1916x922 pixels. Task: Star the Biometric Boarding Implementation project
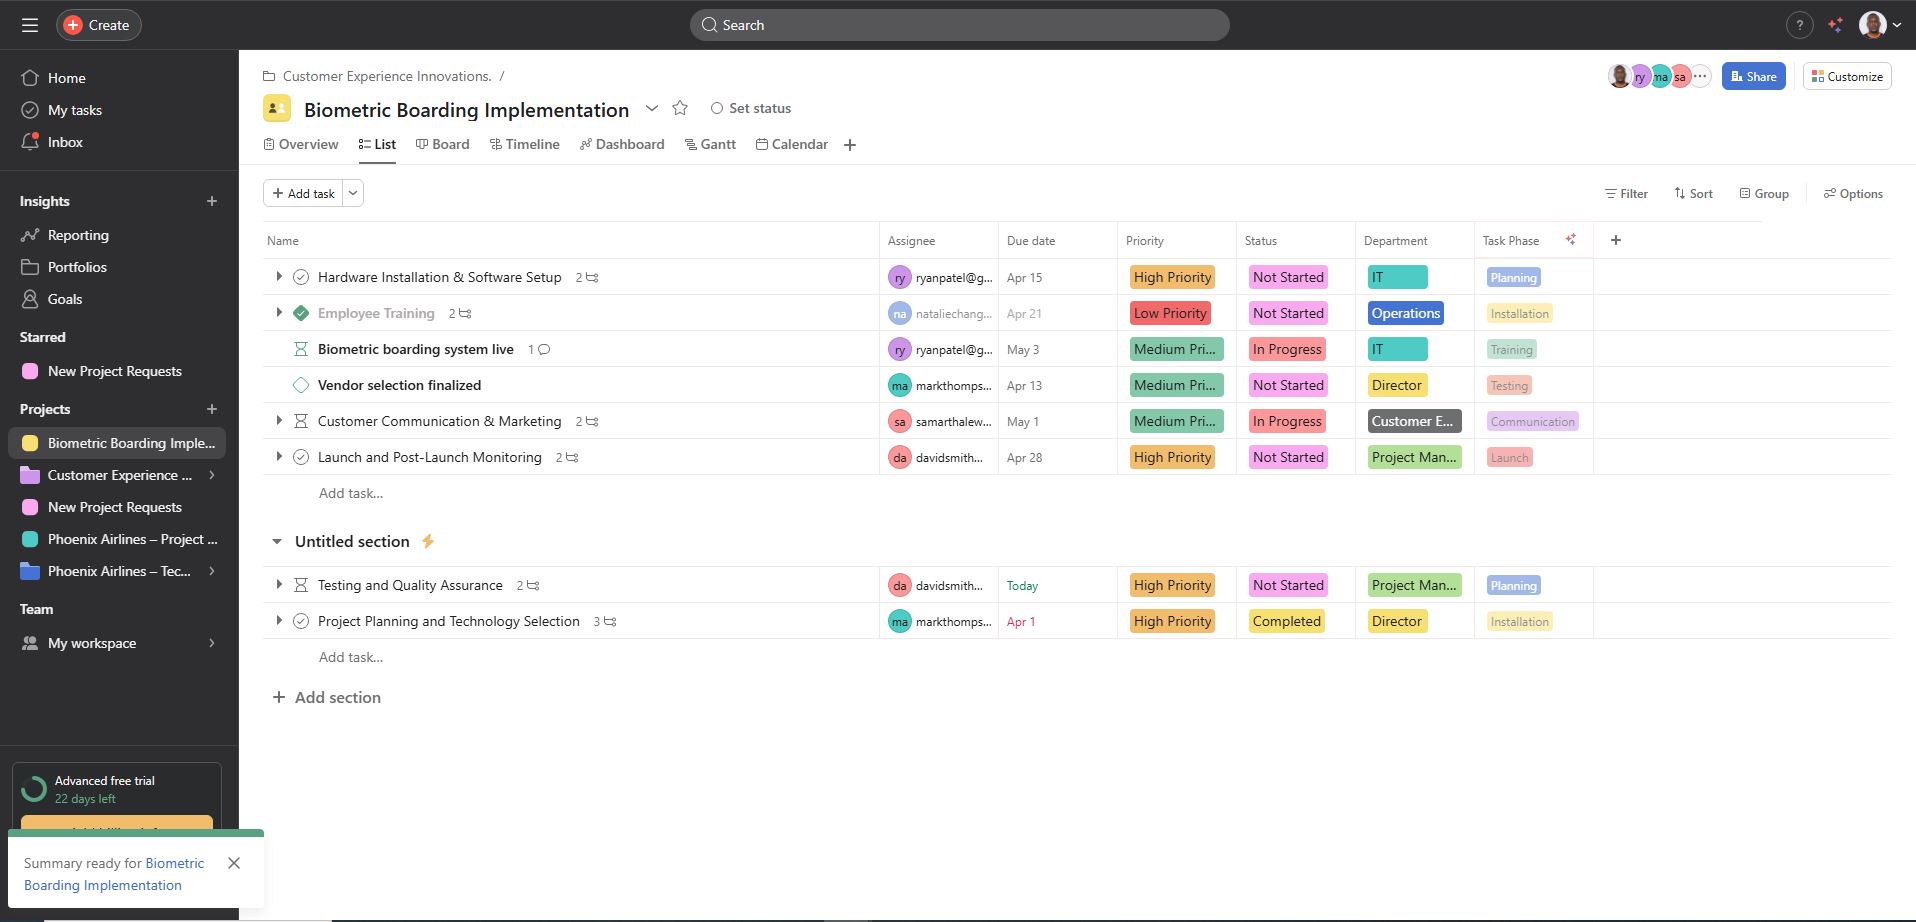coord(680,108)
